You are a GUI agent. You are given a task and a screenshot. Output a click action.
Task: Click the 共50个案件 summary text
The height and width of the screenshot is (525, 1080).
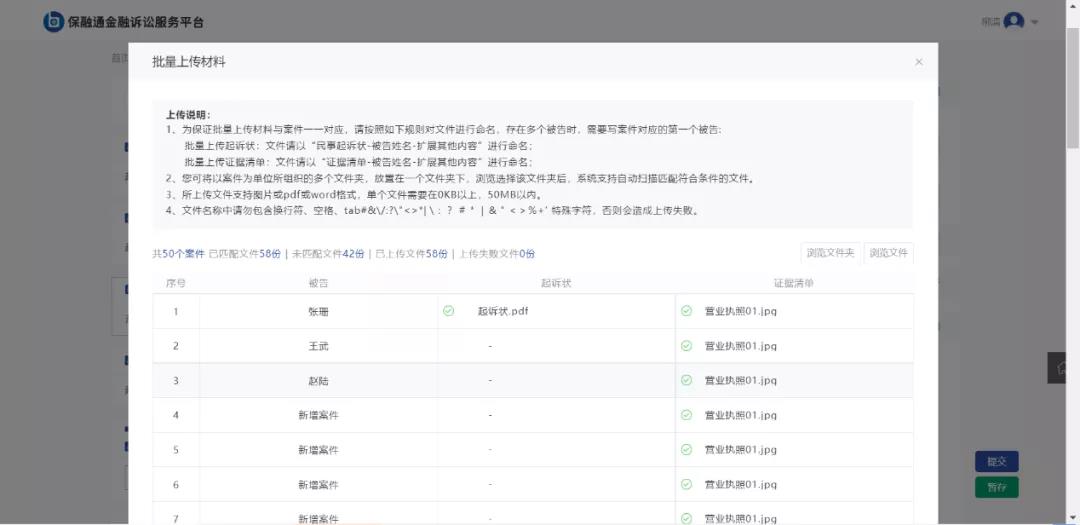(178, 254)
